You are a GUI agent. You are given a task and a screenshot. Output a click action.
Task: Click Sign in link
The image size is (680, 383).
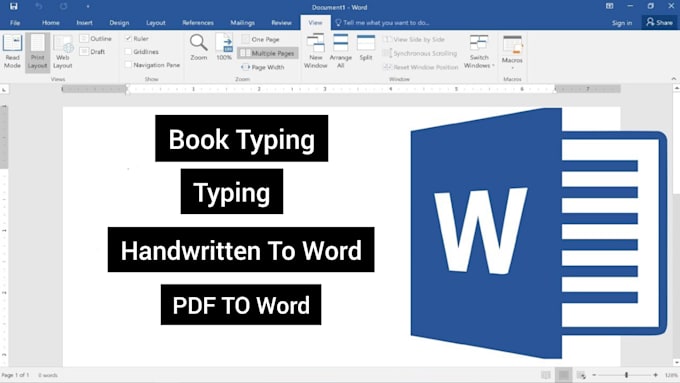point(622,23)
